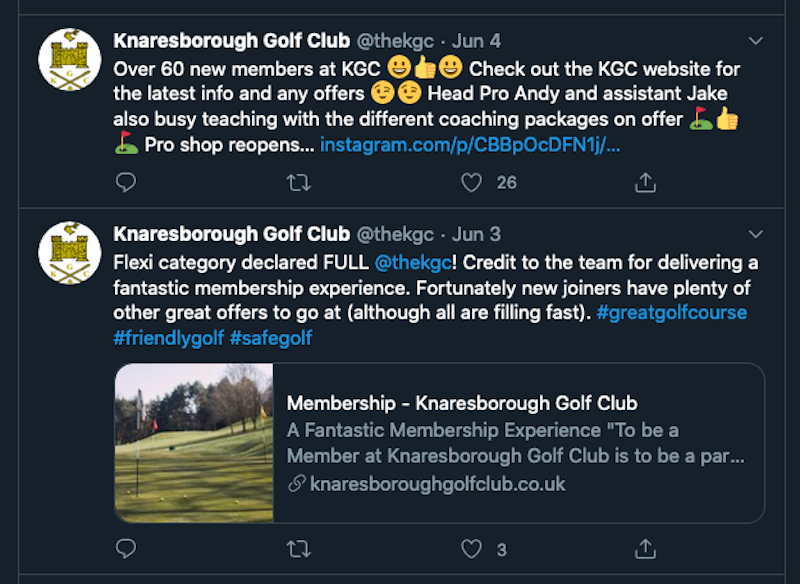
Task: Open the golf course preview image
Action: 194,443
